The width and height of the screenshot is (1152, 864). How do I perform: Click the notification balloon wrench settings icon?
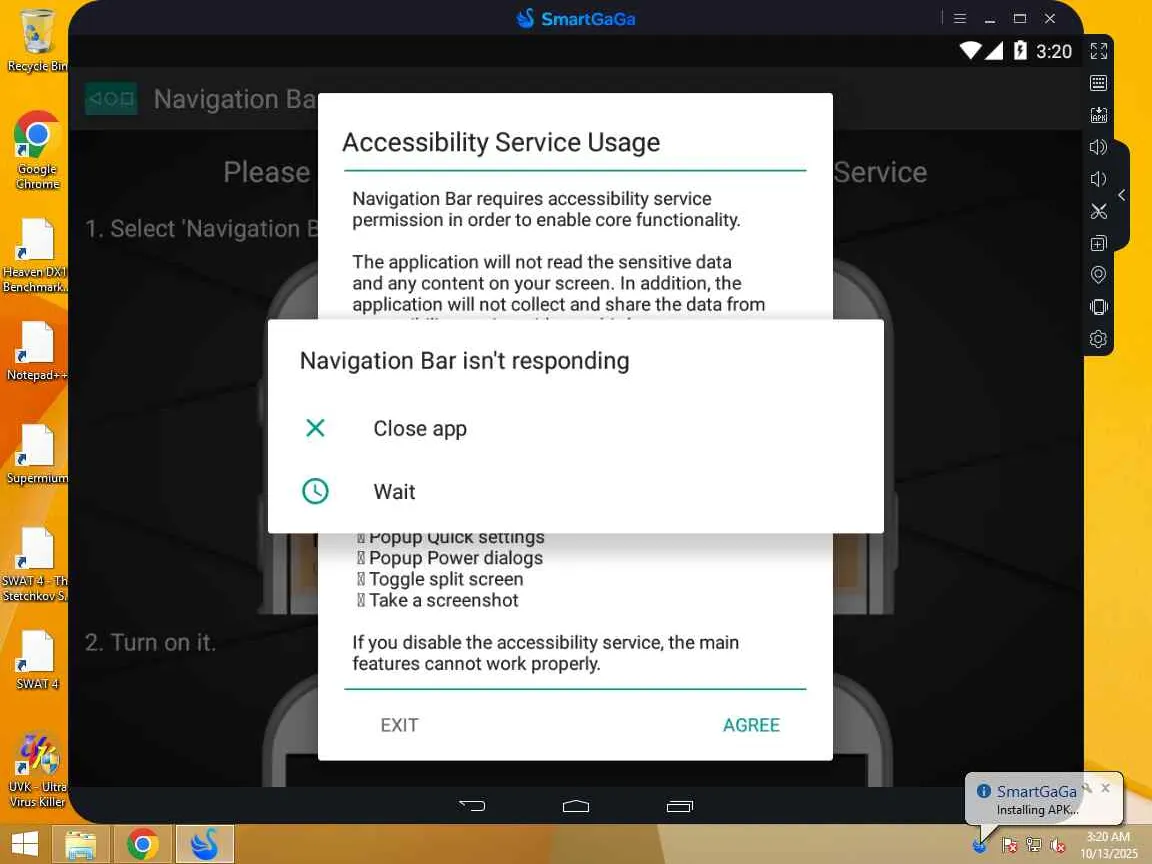click(x=1087, y=788)
